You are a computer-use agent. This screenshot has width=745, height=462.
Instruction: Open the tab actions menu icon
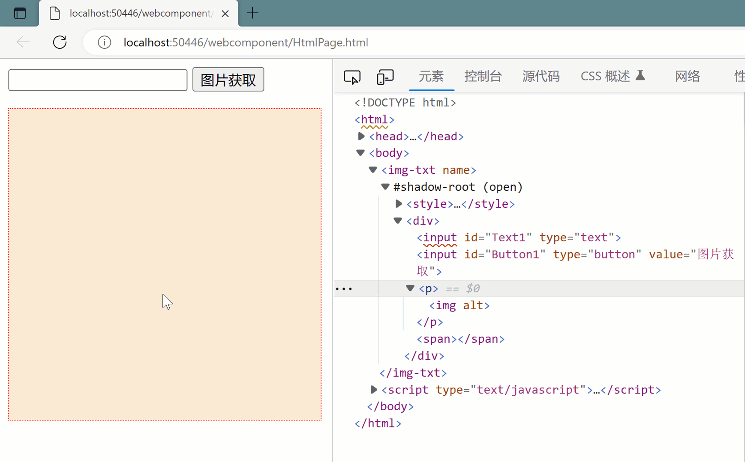tap(20, 13)
